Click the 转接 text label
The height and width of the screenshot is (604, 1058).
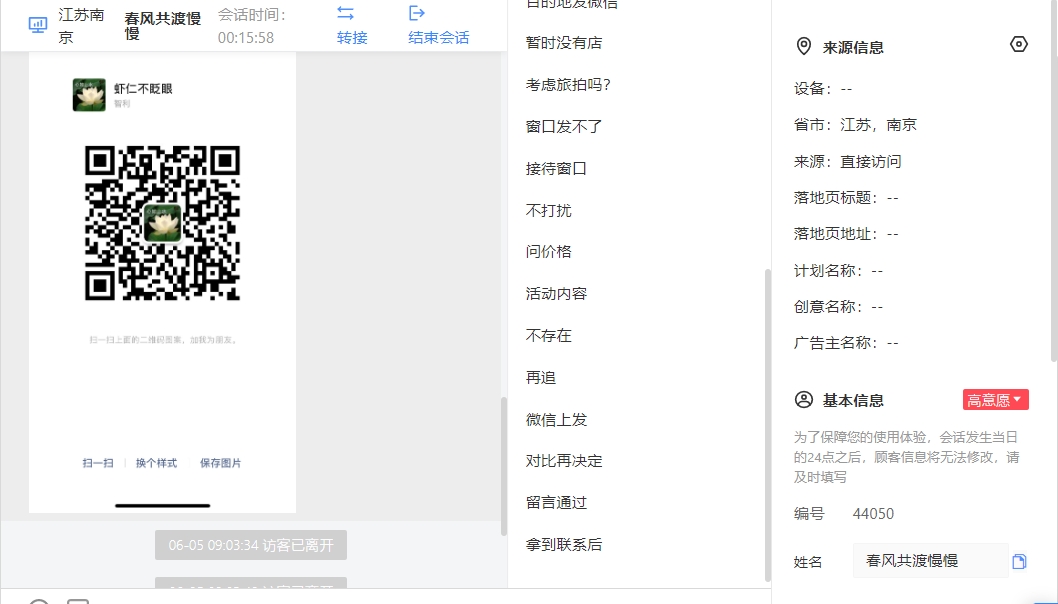pyautogui.click(x=352, y=38)
